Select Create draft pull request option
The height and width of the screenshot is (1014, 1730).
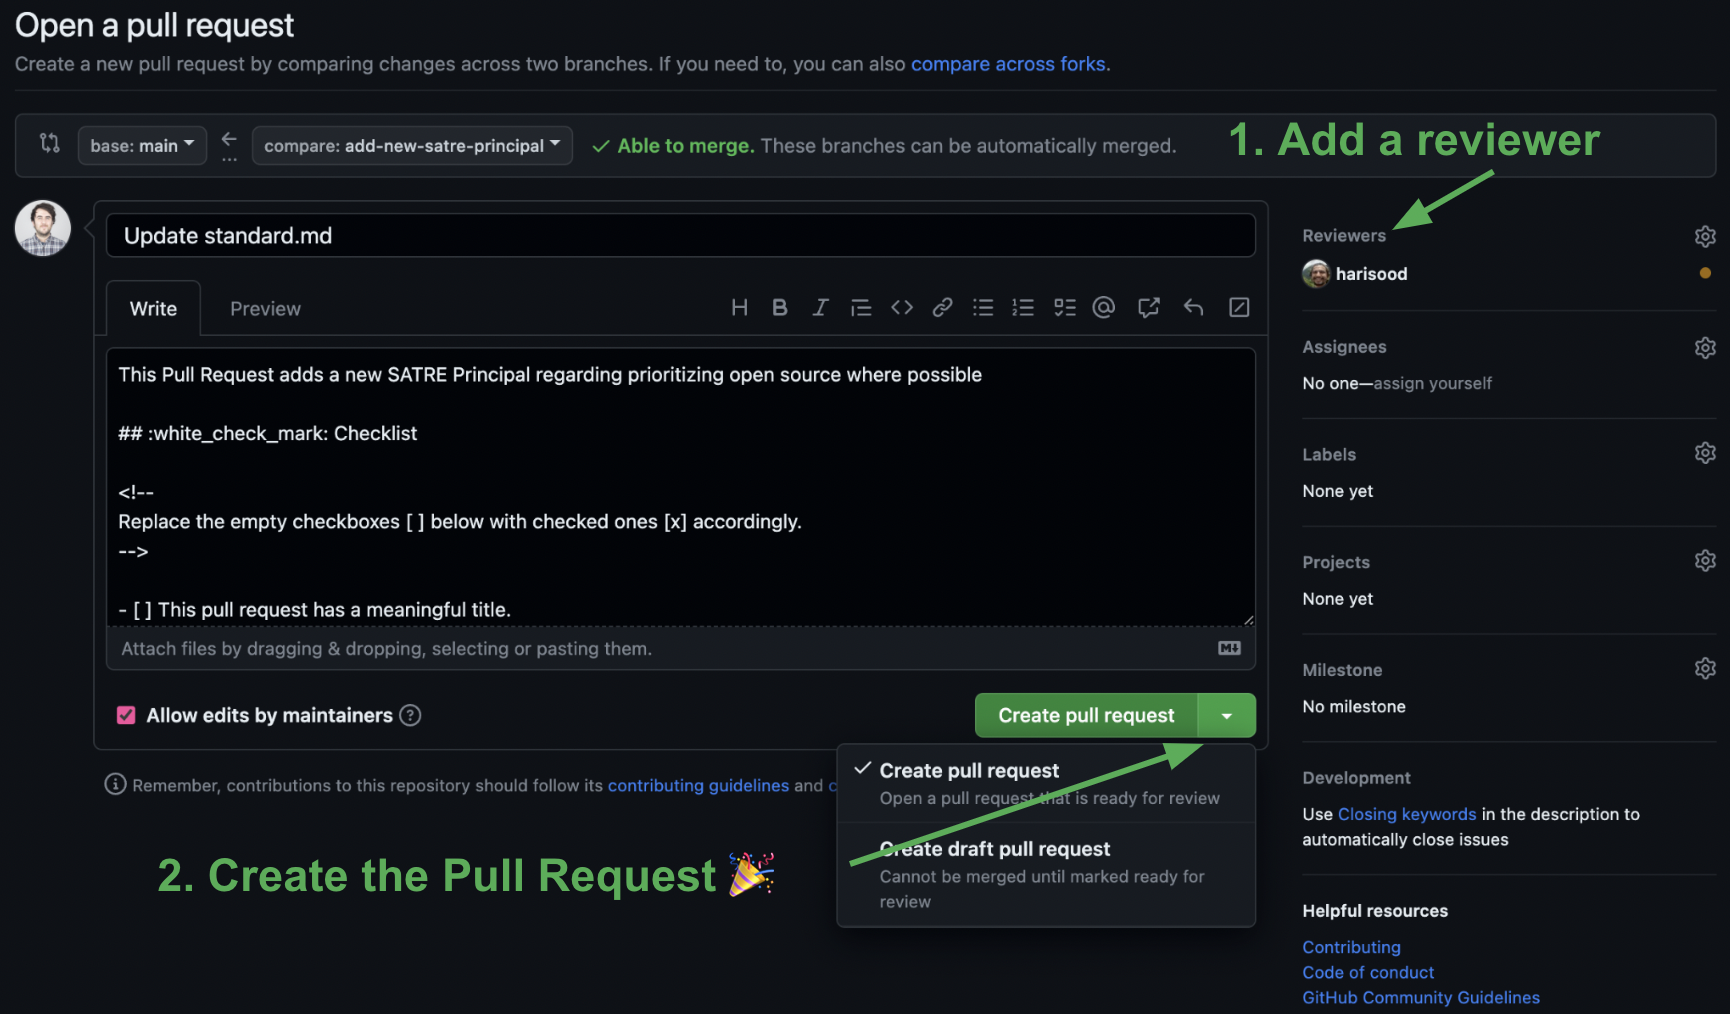tap(1046, 874)
